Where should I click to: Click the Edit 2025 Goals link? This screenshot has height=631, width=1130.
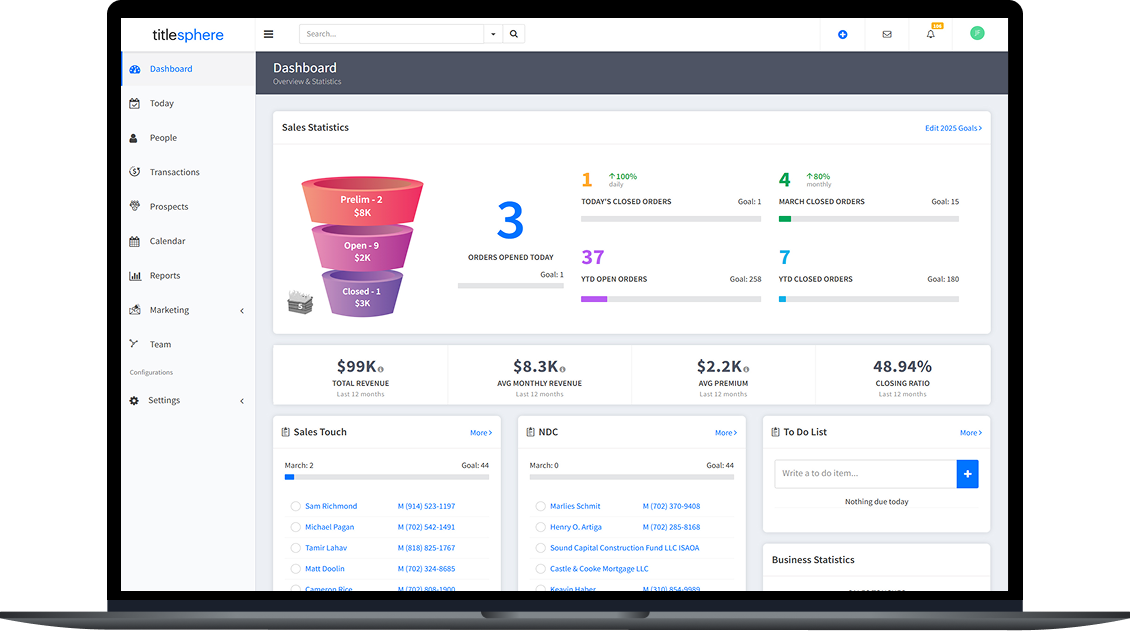coord(953,128)
